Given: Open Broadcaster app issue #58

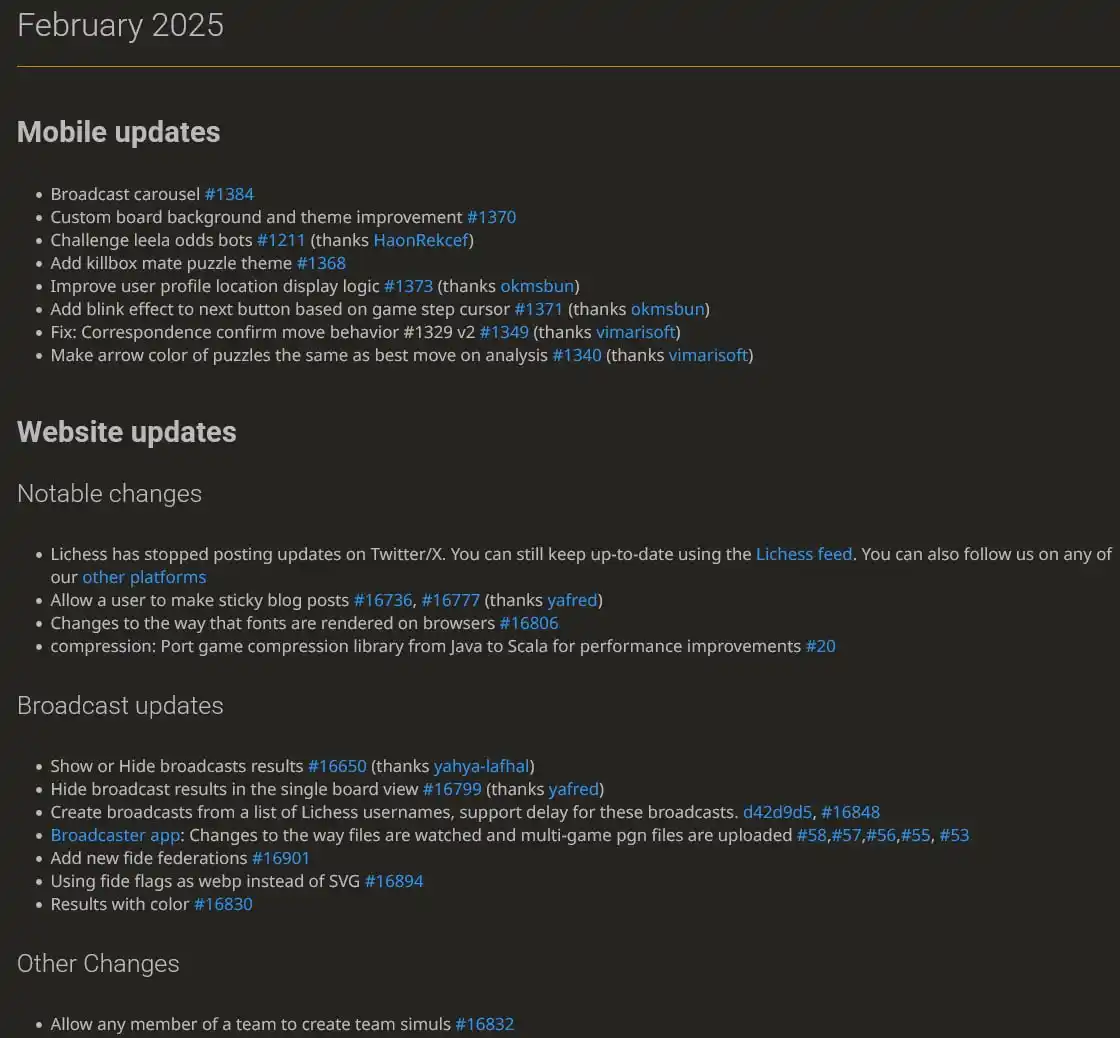Looking at the screenshot, I should click(812, 835).
